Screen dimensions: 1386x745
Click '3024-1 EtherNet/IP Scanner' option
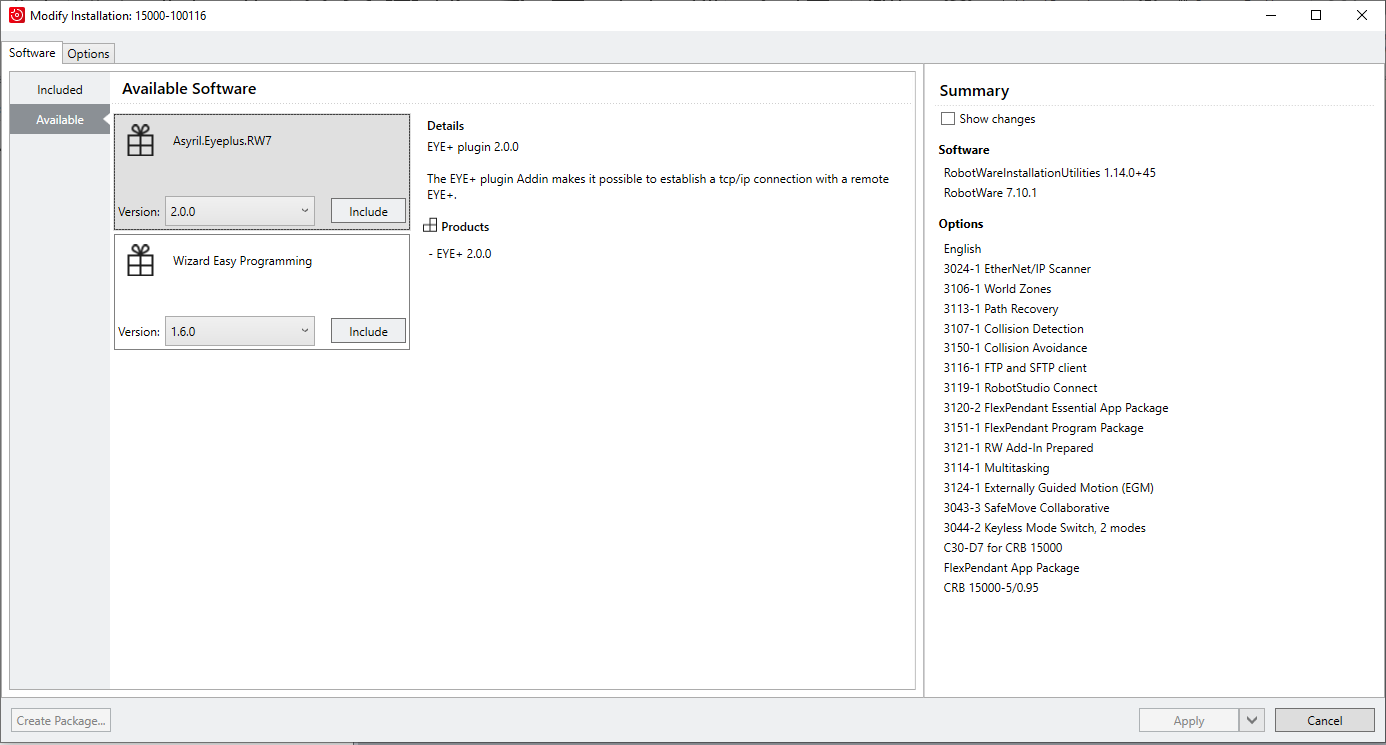pyautogui.click(x=1017, y=269)
